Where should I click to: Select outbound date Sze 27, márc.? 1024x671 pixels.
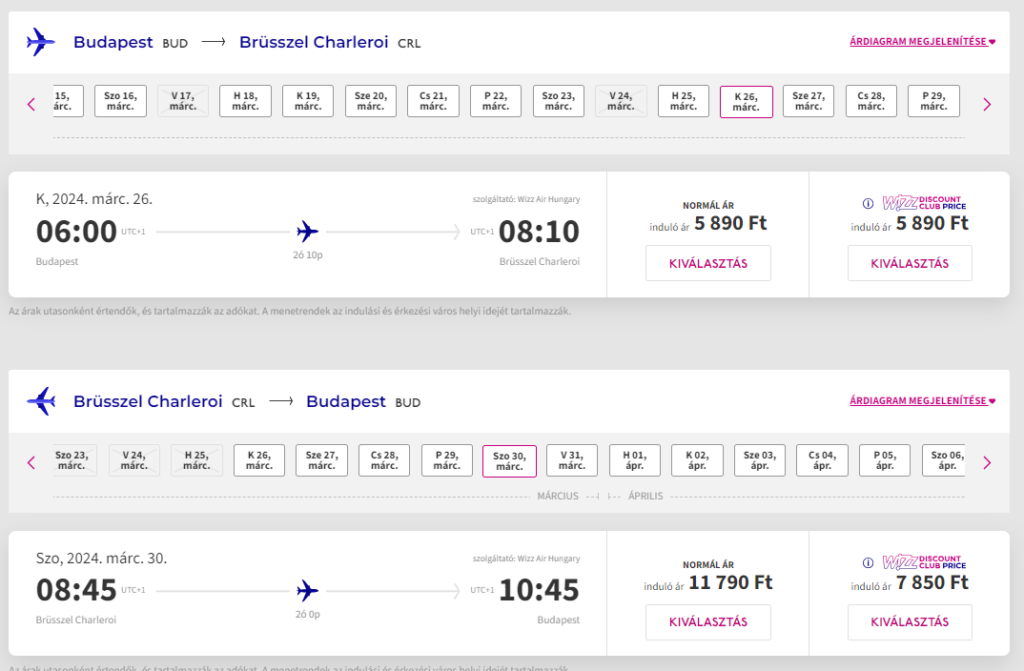808,101
